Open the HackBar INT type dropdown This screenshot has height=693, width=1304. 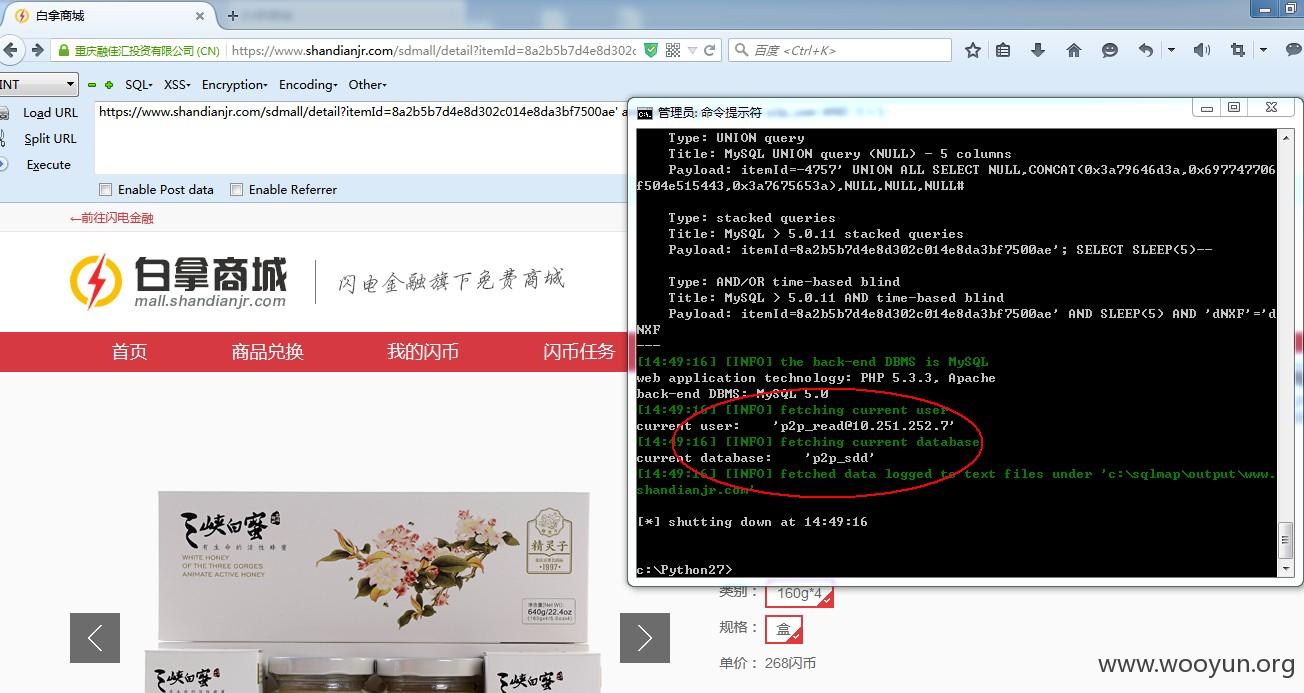38,85
